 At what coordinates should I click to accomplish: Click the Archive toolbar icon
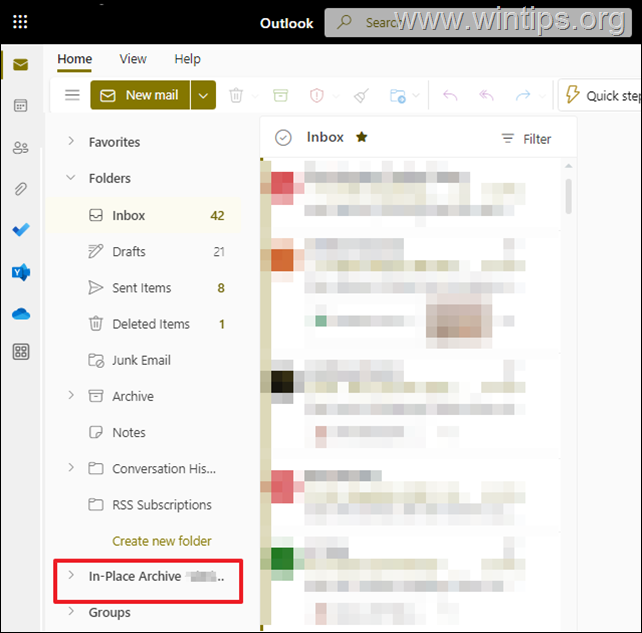280,95
